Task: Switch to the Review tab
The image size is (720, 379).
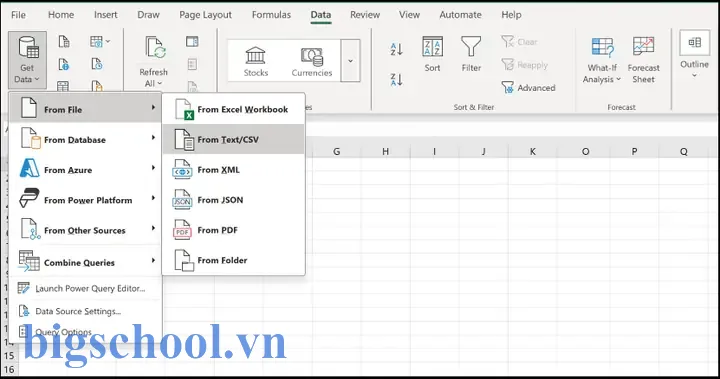Action: tap(365, 15)
